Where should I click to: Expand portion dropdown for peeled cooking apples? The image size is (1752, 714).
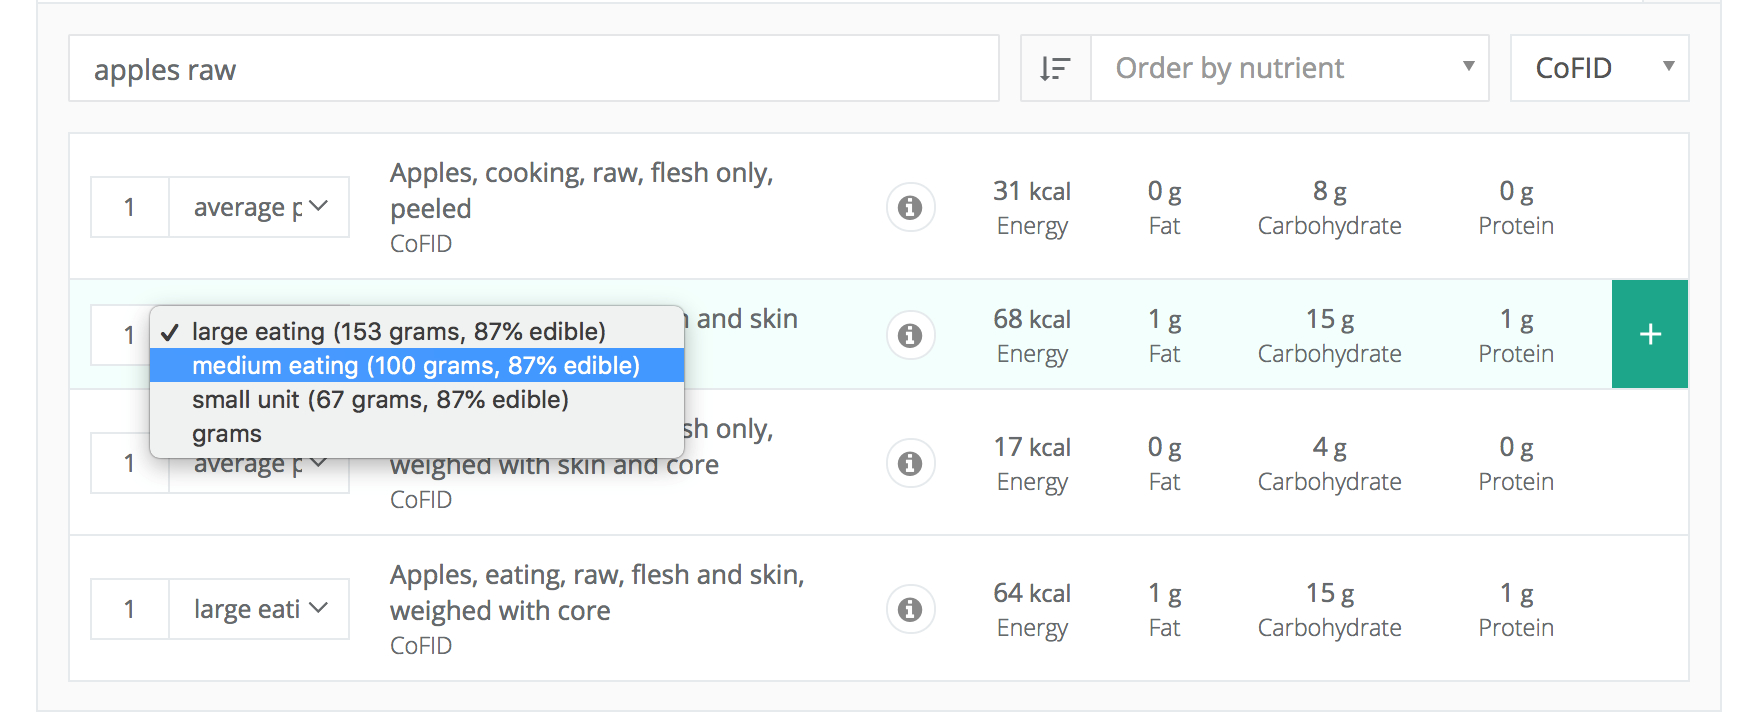[x=259, y=207]
